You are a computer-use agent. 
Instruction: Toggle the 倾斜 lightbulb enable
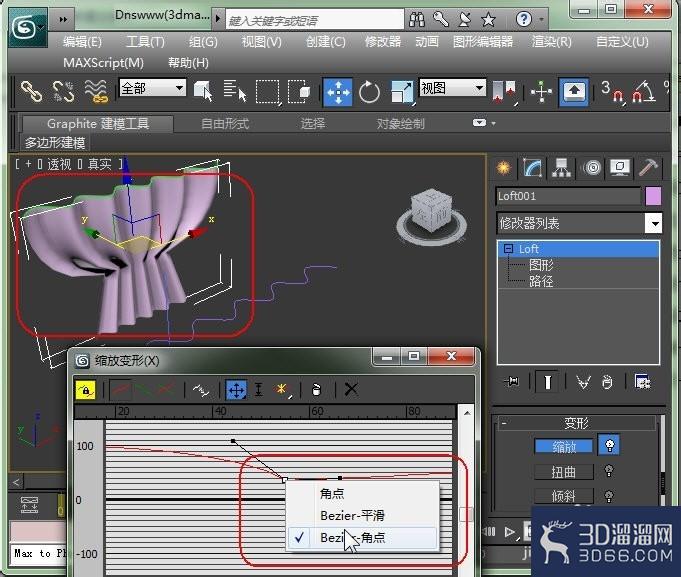(609, 495)
